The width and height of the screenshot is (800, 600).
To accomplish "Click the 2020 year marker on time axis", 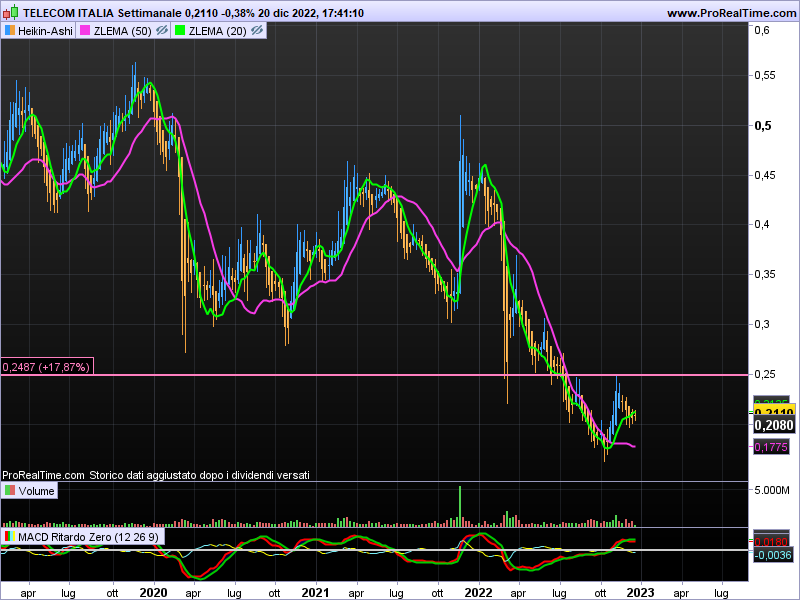I will pyautogui.click(x=153, y=591).
